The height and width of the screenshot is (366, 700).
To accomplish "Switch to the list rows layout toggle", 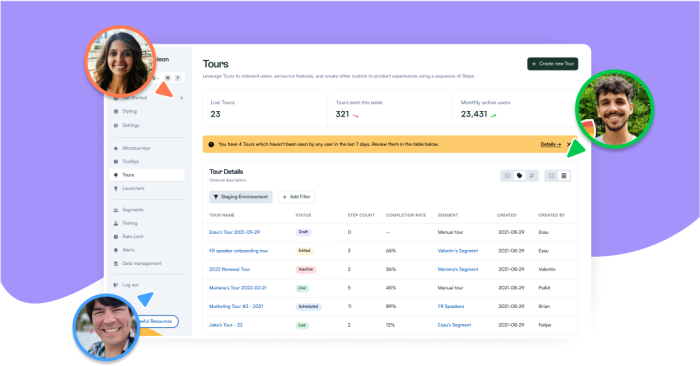I will tap(564, 176).
